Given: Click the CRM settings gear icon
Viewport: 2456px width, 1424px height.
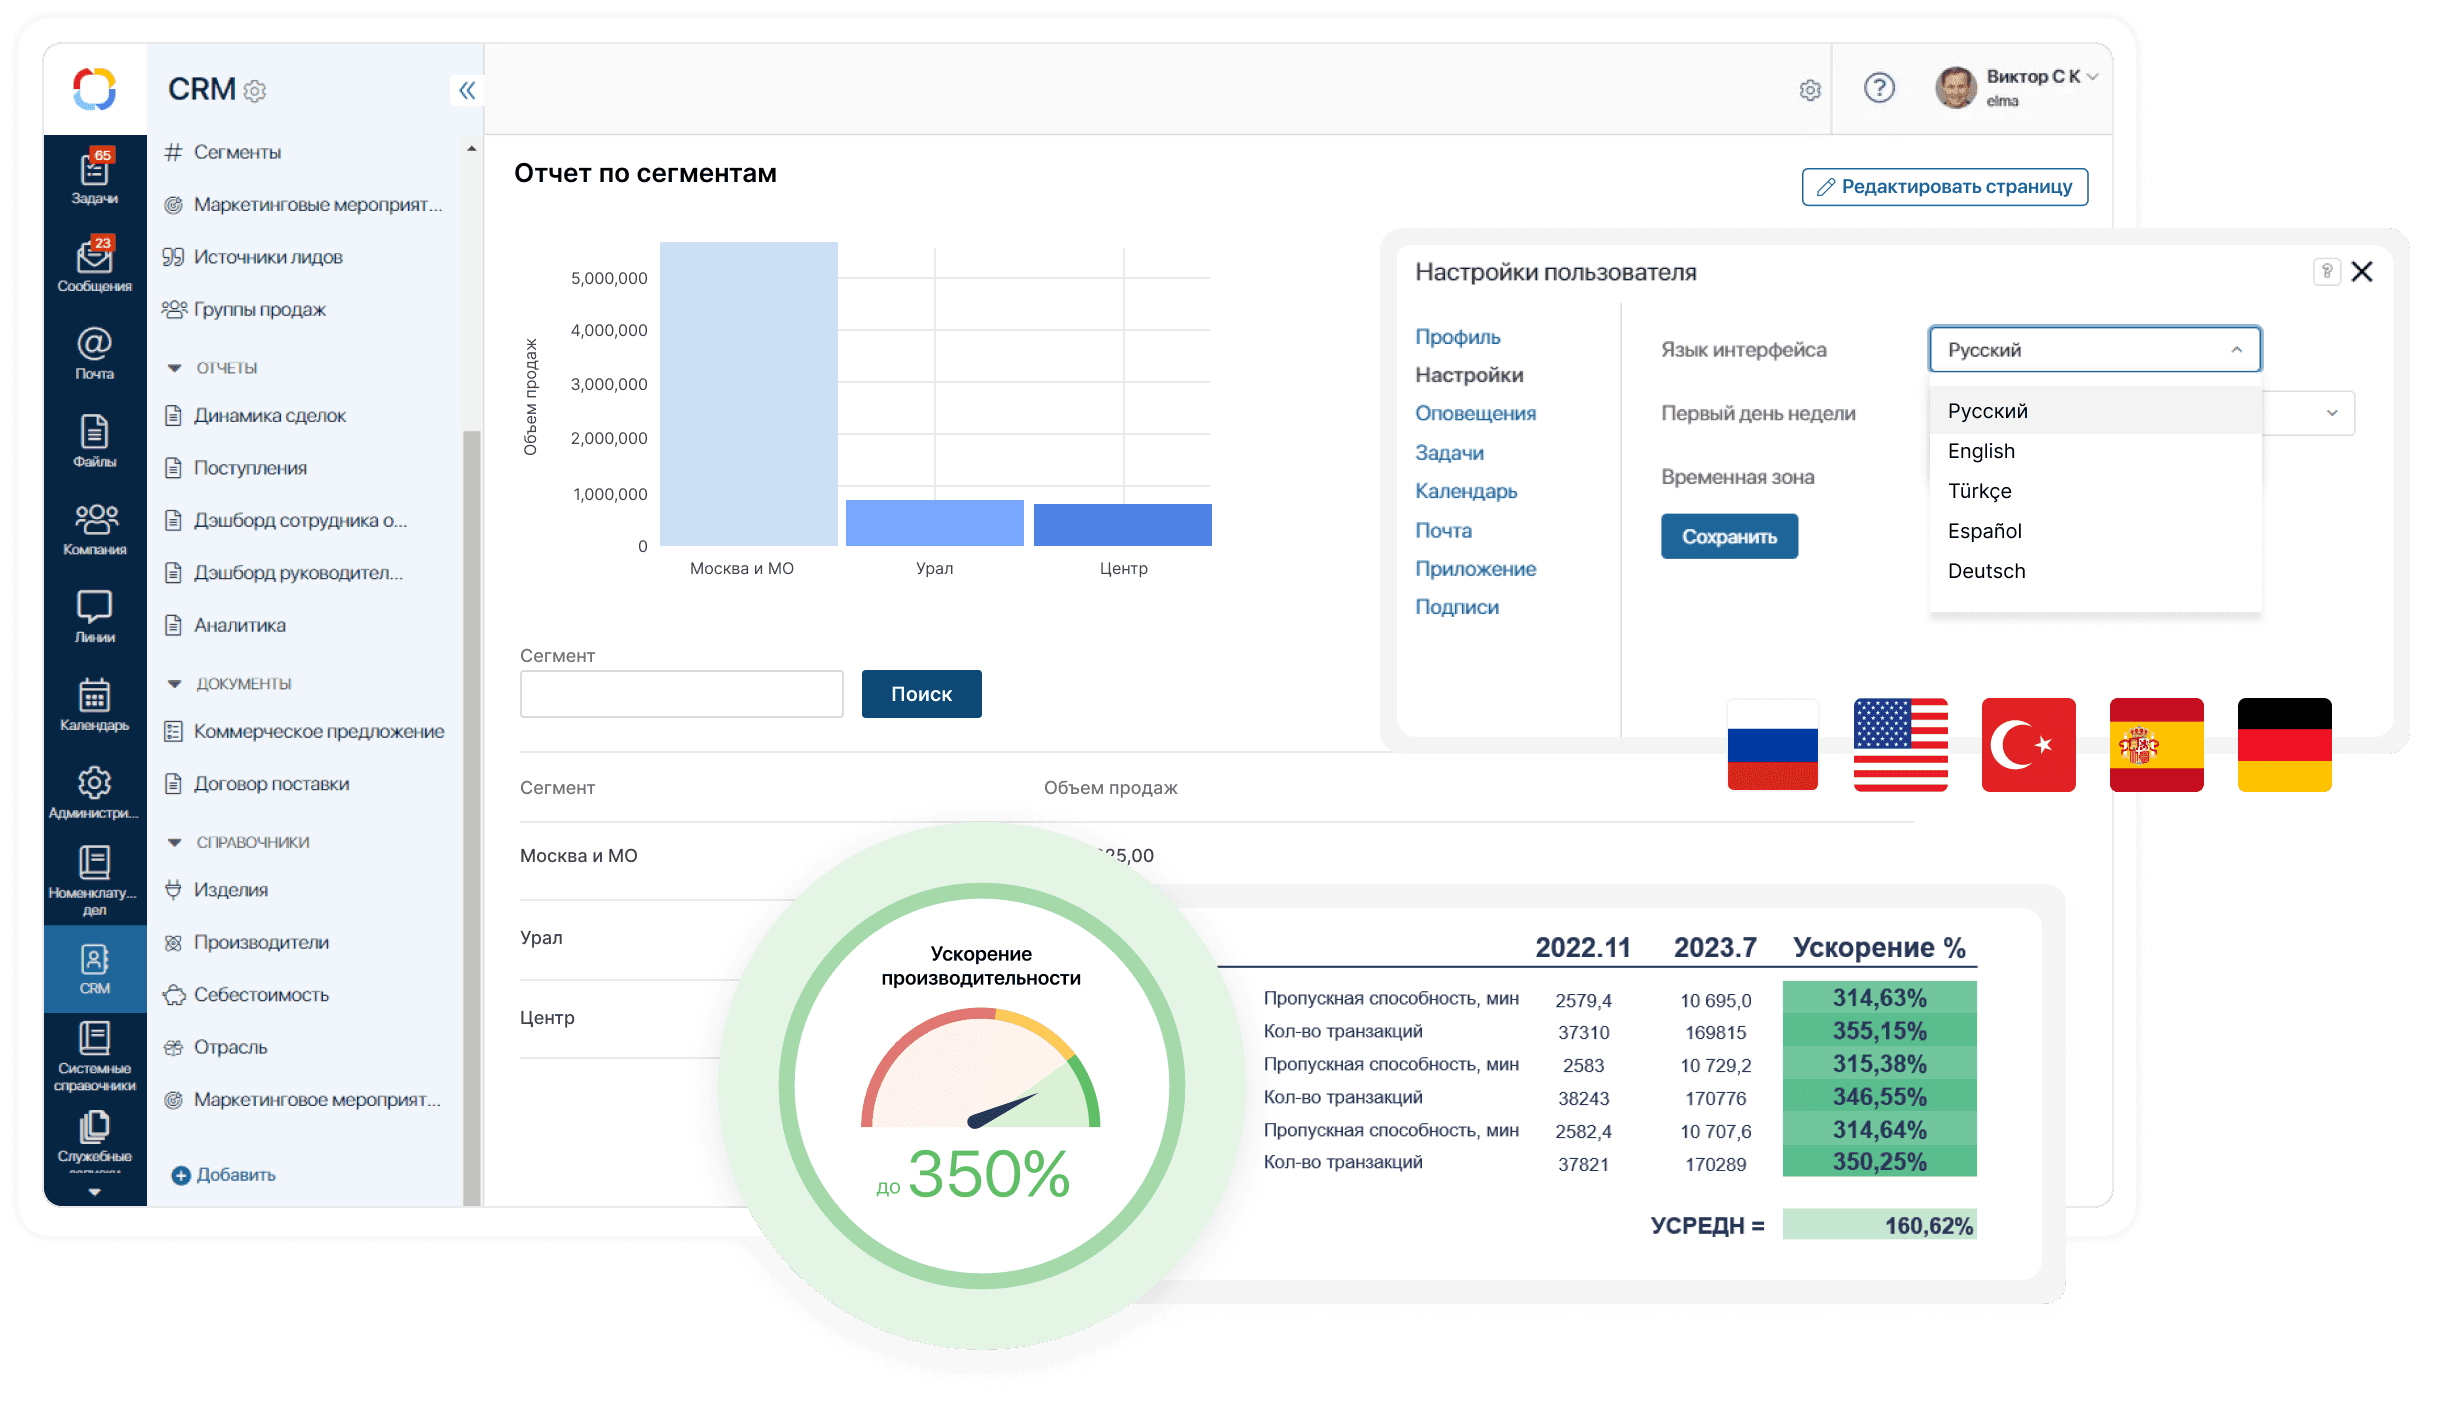Looking at the screenshot, I should [x=255, y=91].
